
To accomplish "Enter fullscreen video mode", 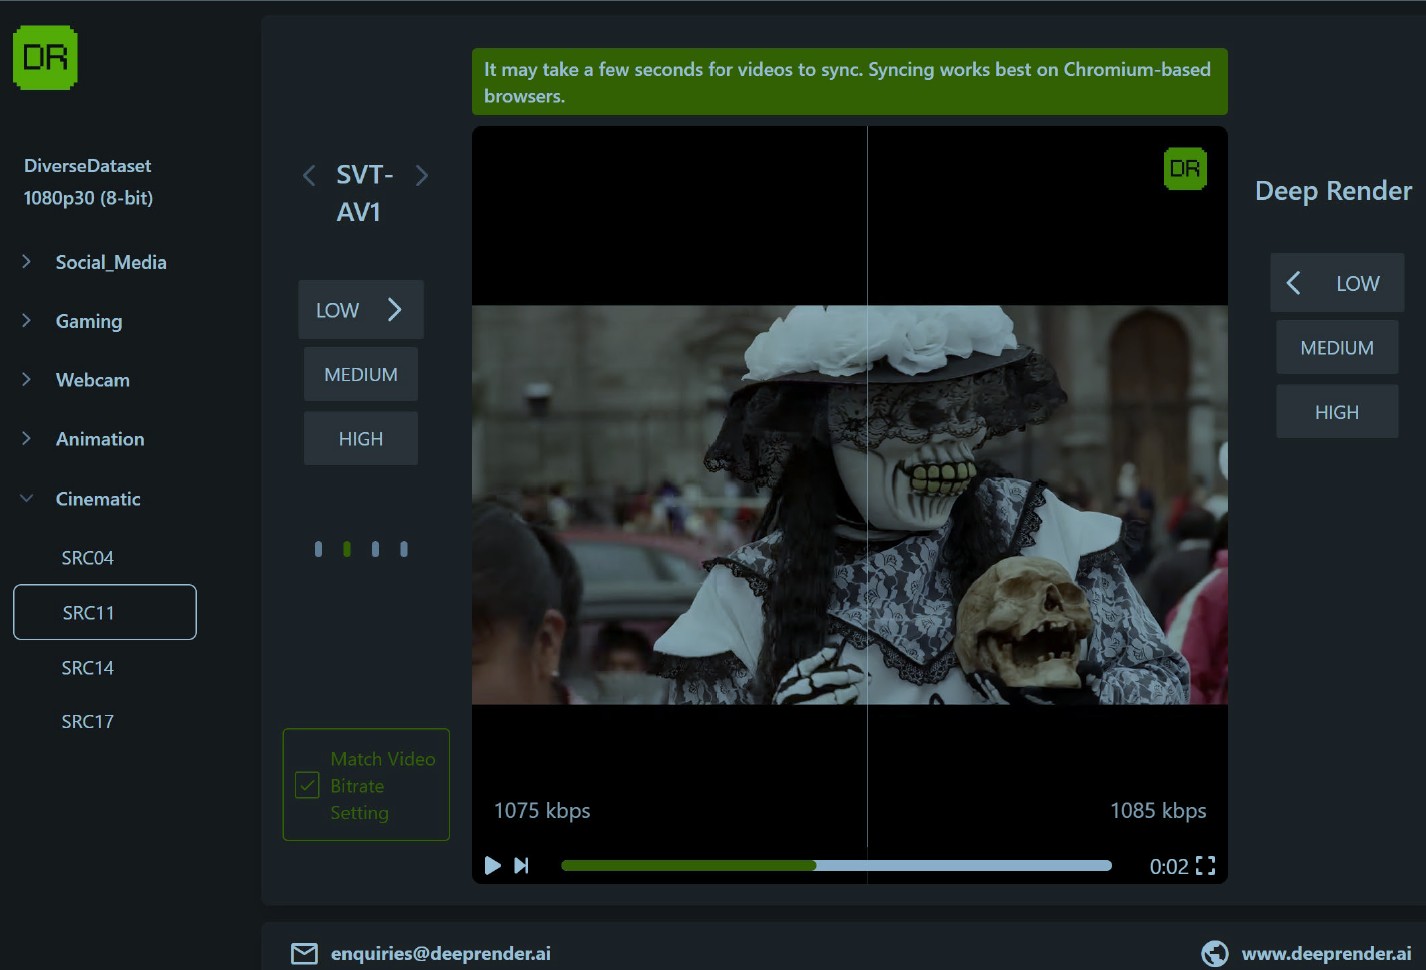I will [1206, 866].
